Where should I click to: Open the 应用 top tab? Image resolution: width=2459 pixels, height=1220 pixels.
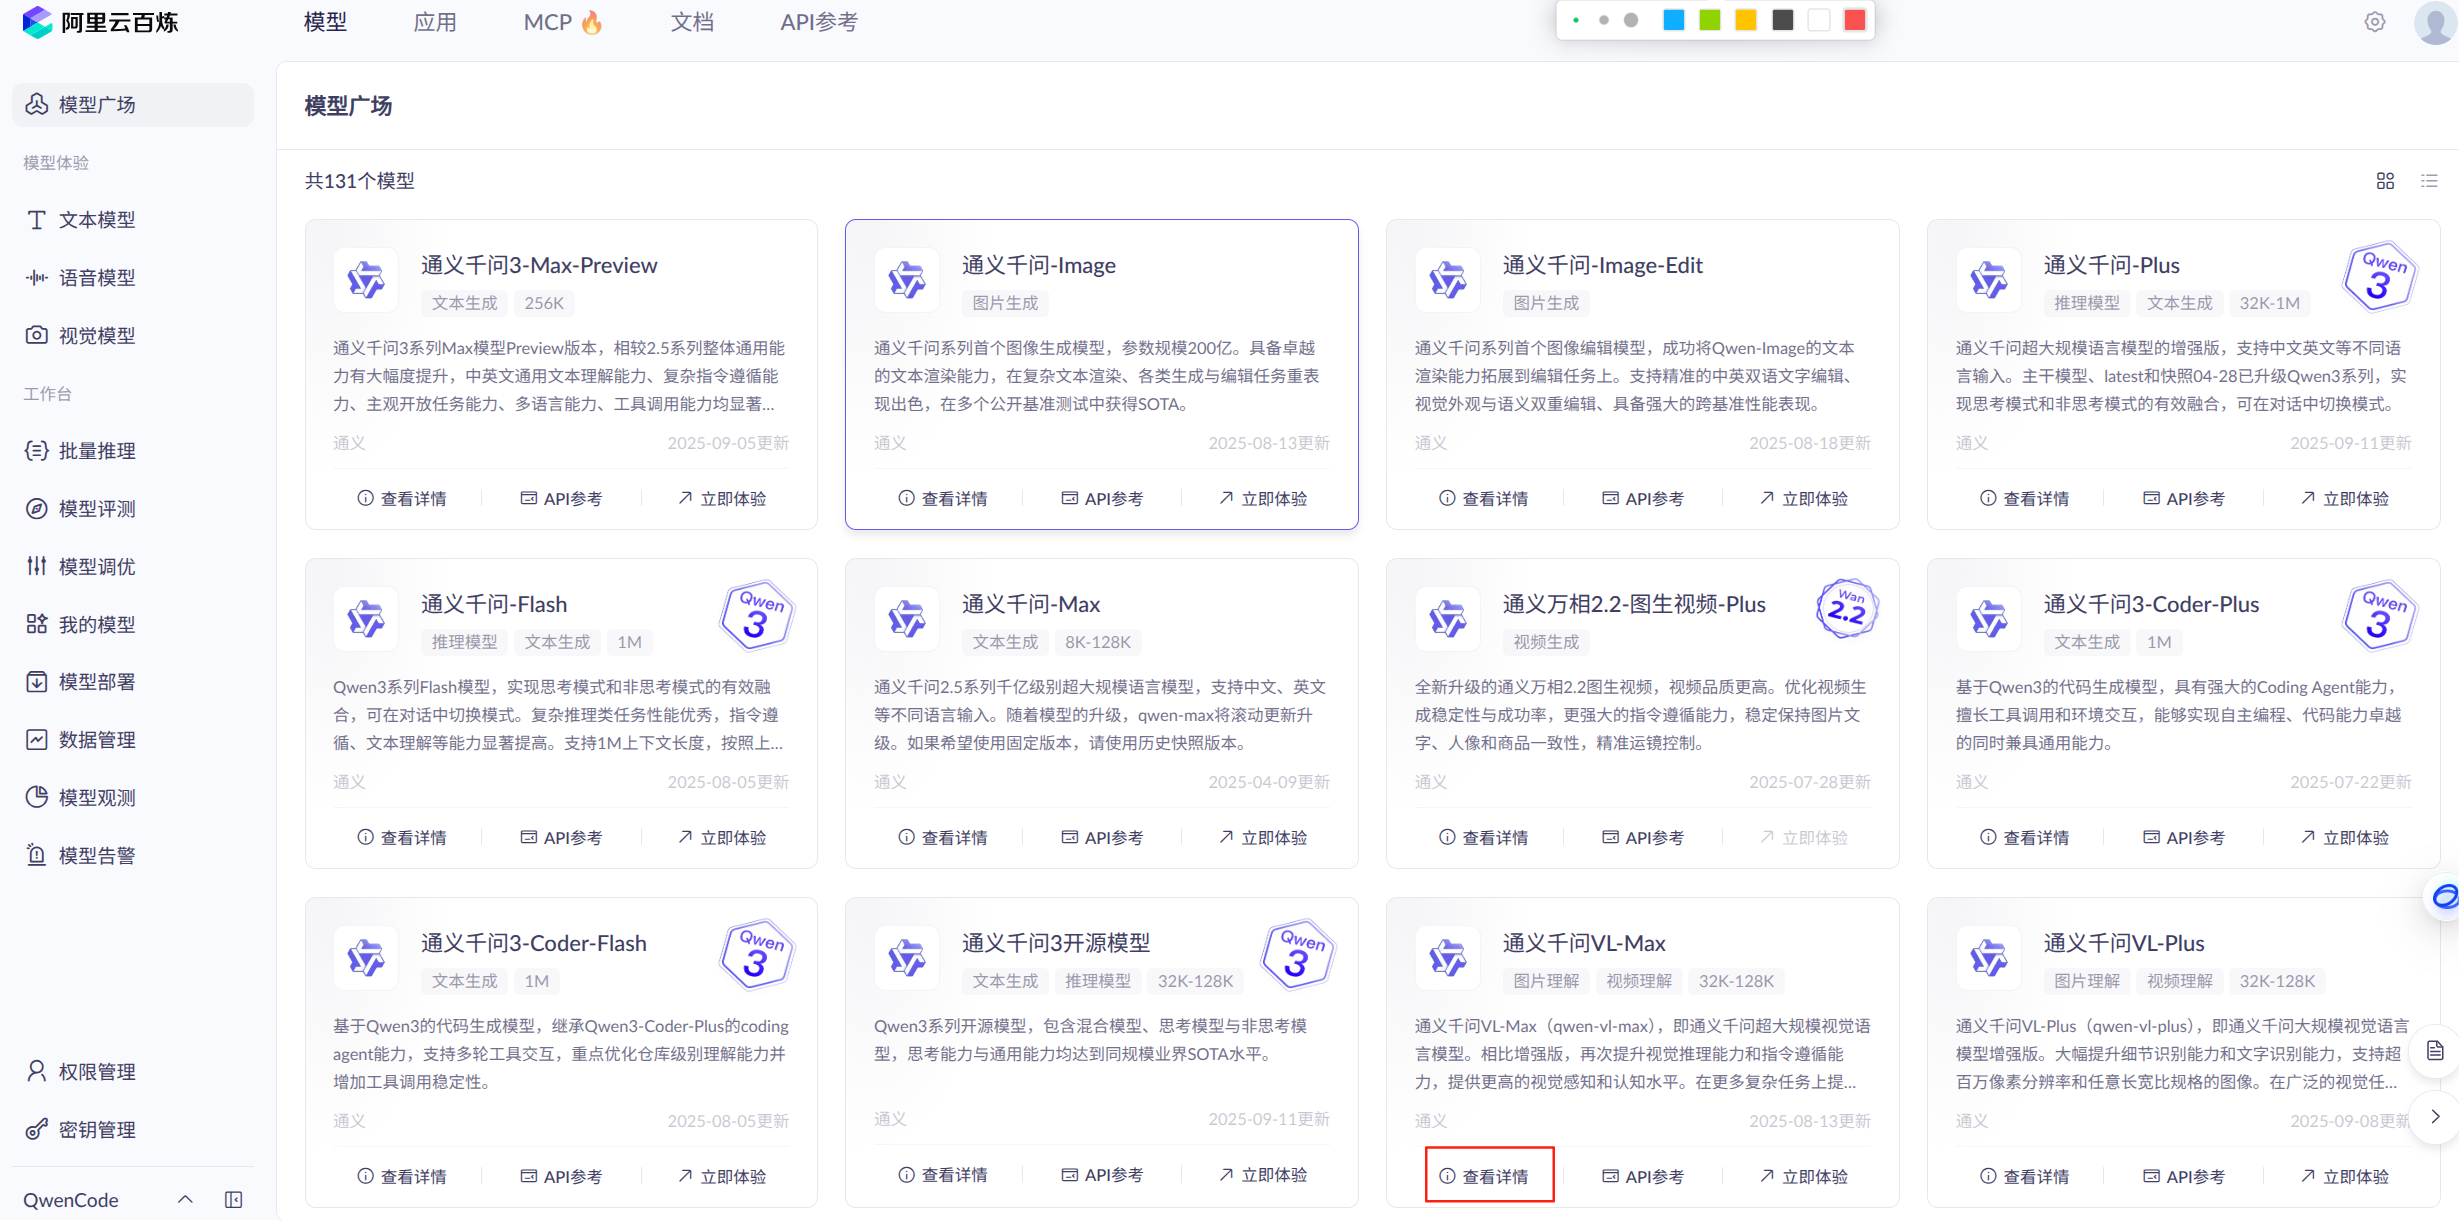(x=435, y=22)
